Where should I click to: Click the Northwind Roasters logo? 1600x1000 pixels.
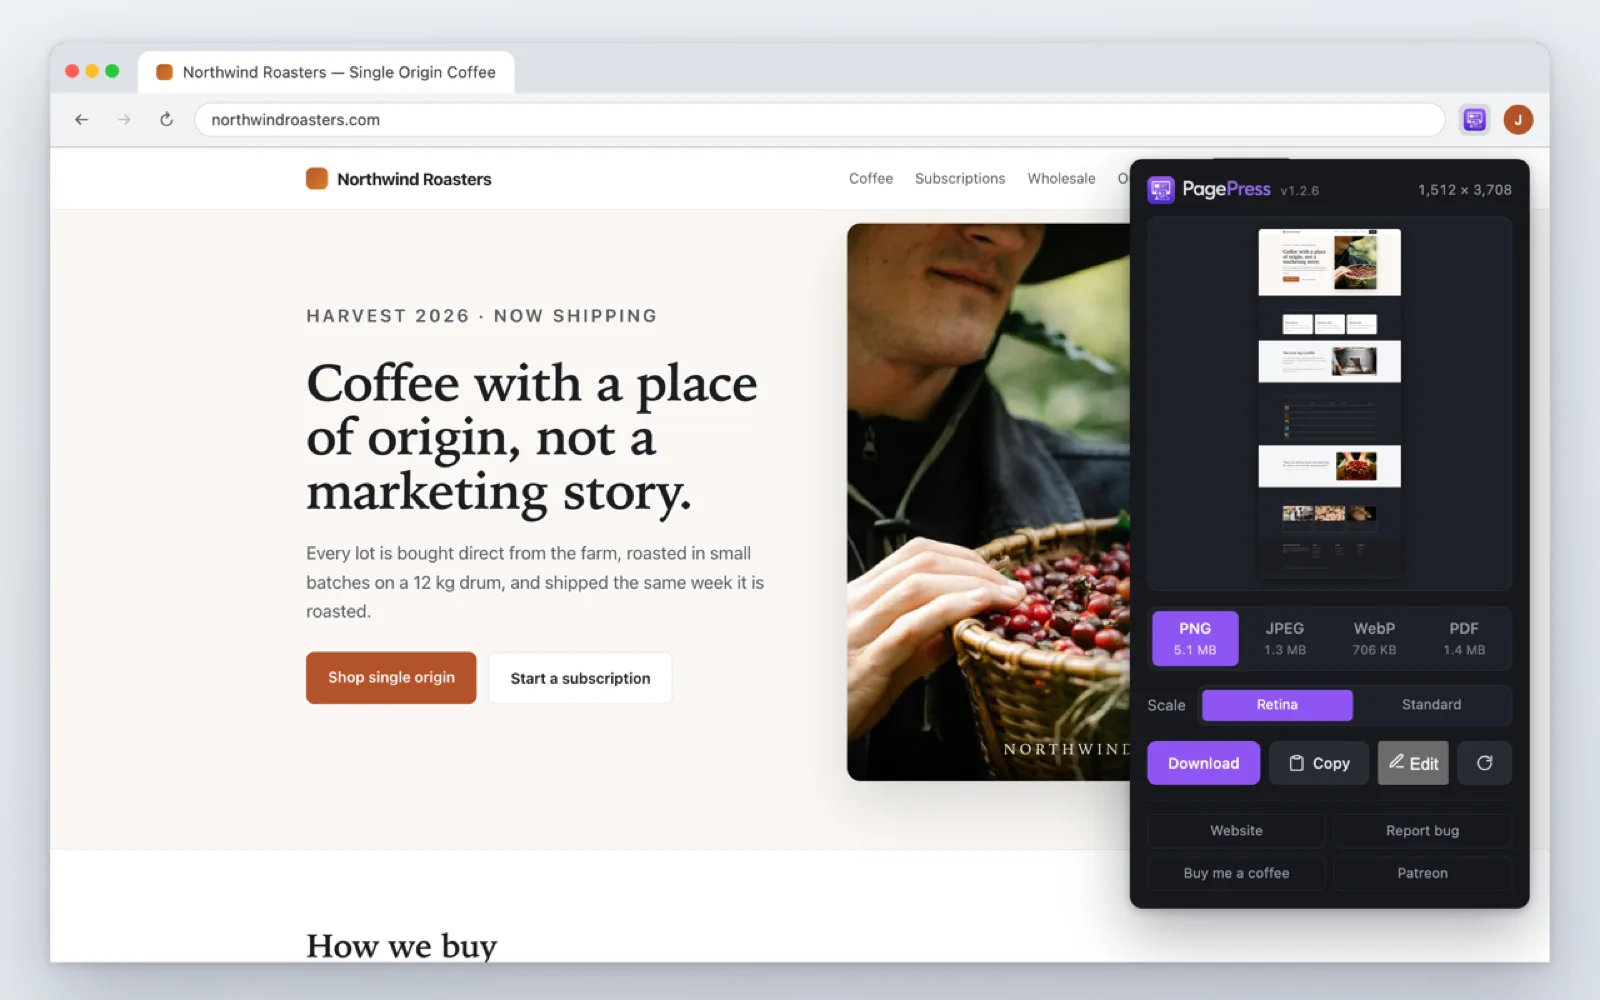[x=317, y=179]
